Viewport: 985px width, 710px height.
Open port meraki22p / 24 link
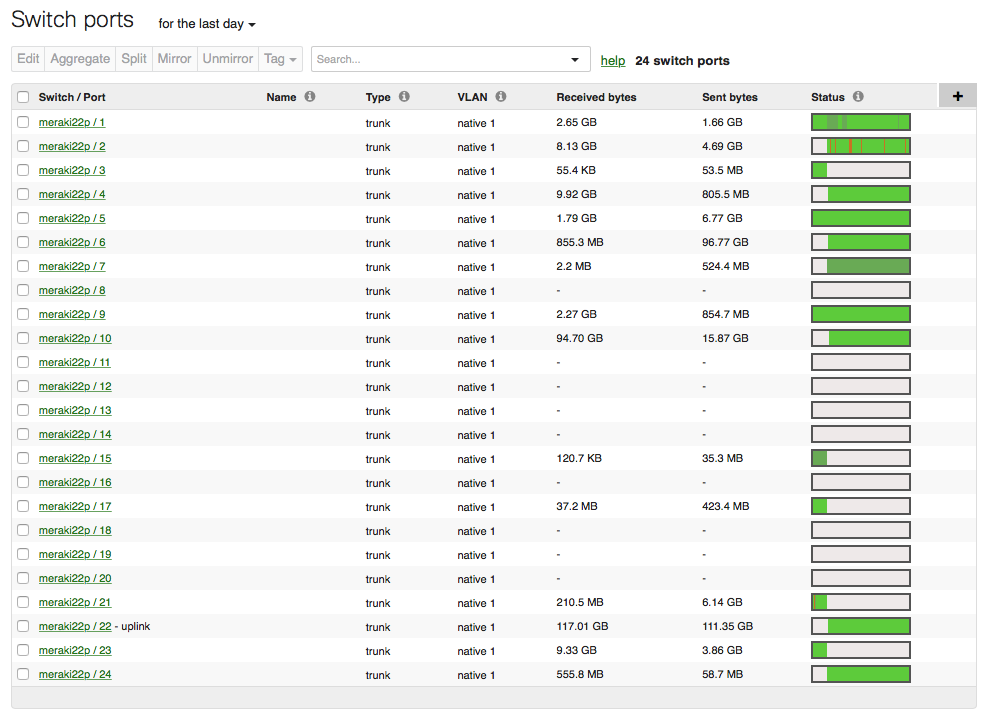[x=75, y=674]
